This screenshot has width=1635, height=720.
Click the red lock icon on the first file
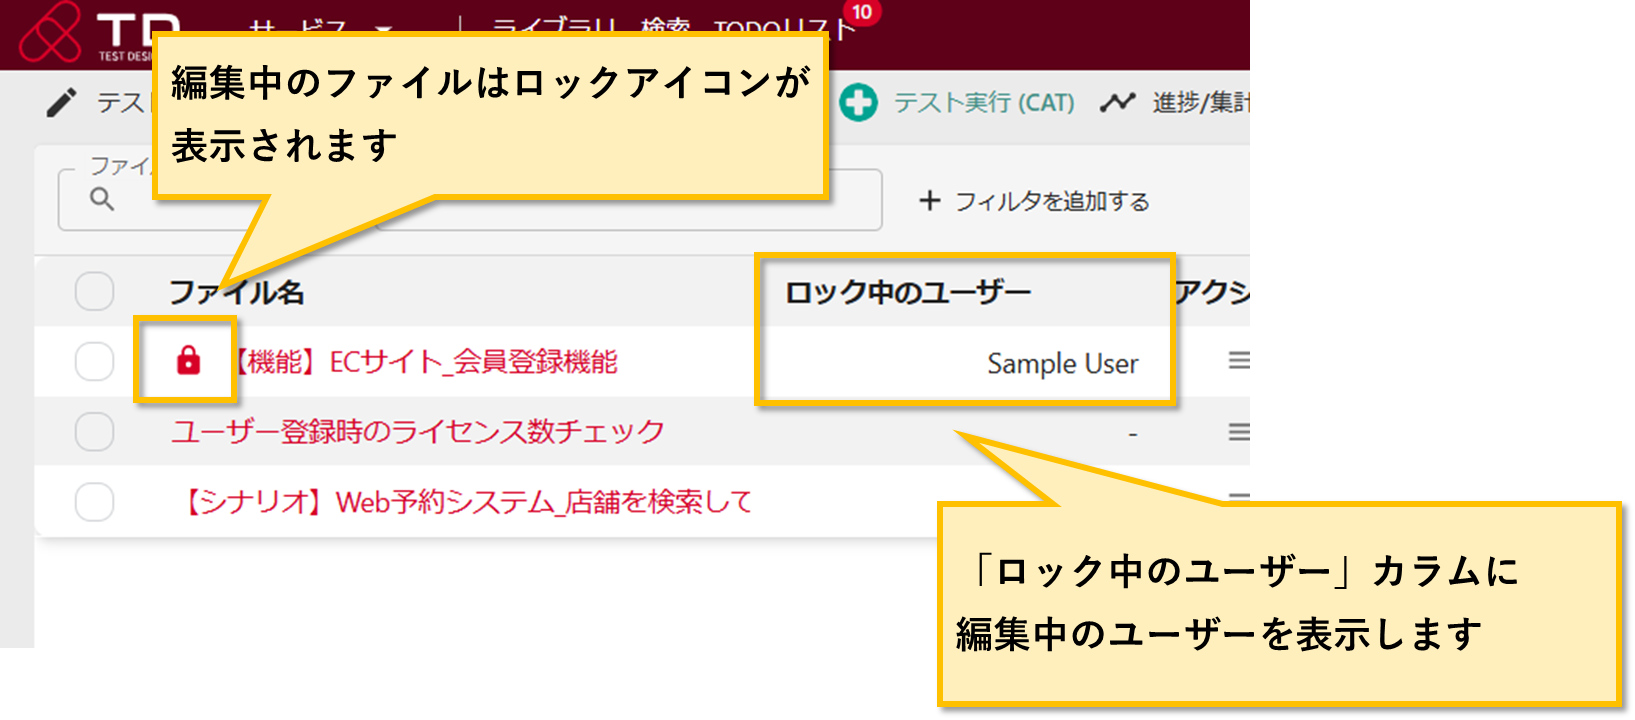pos(188,361)
